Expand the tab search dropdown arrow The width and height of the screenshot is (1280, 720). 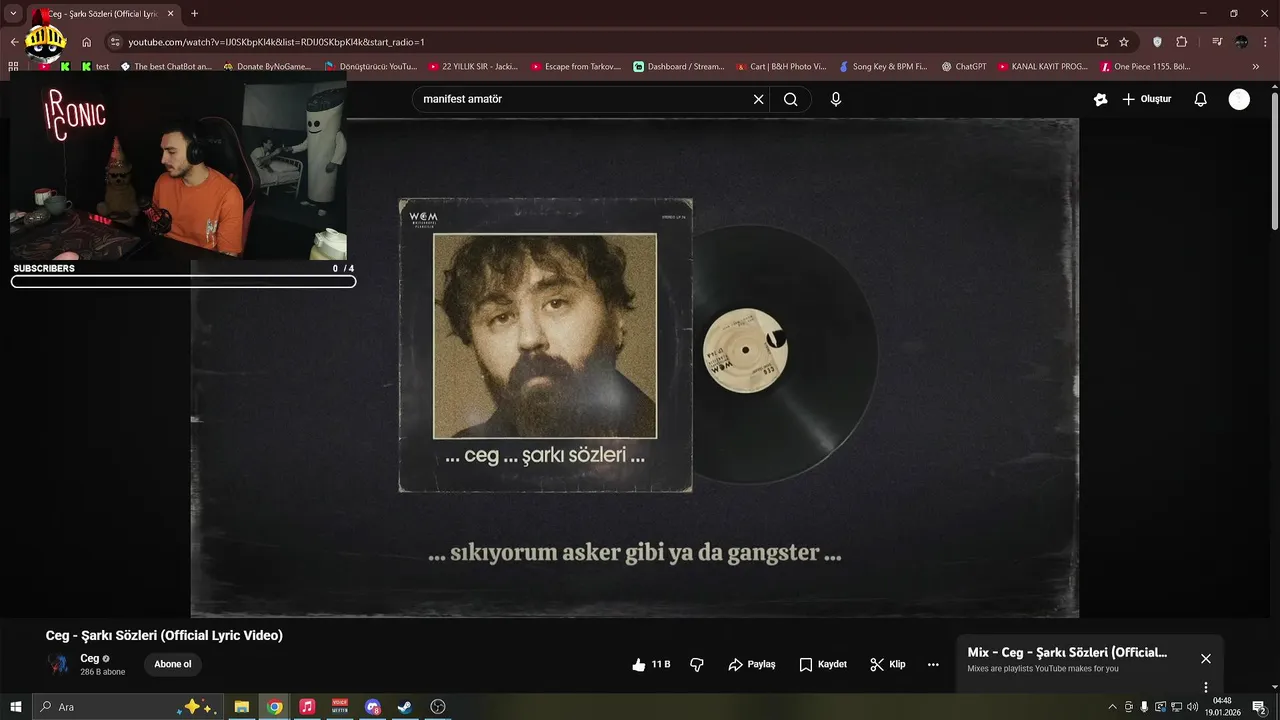[13, 13]
